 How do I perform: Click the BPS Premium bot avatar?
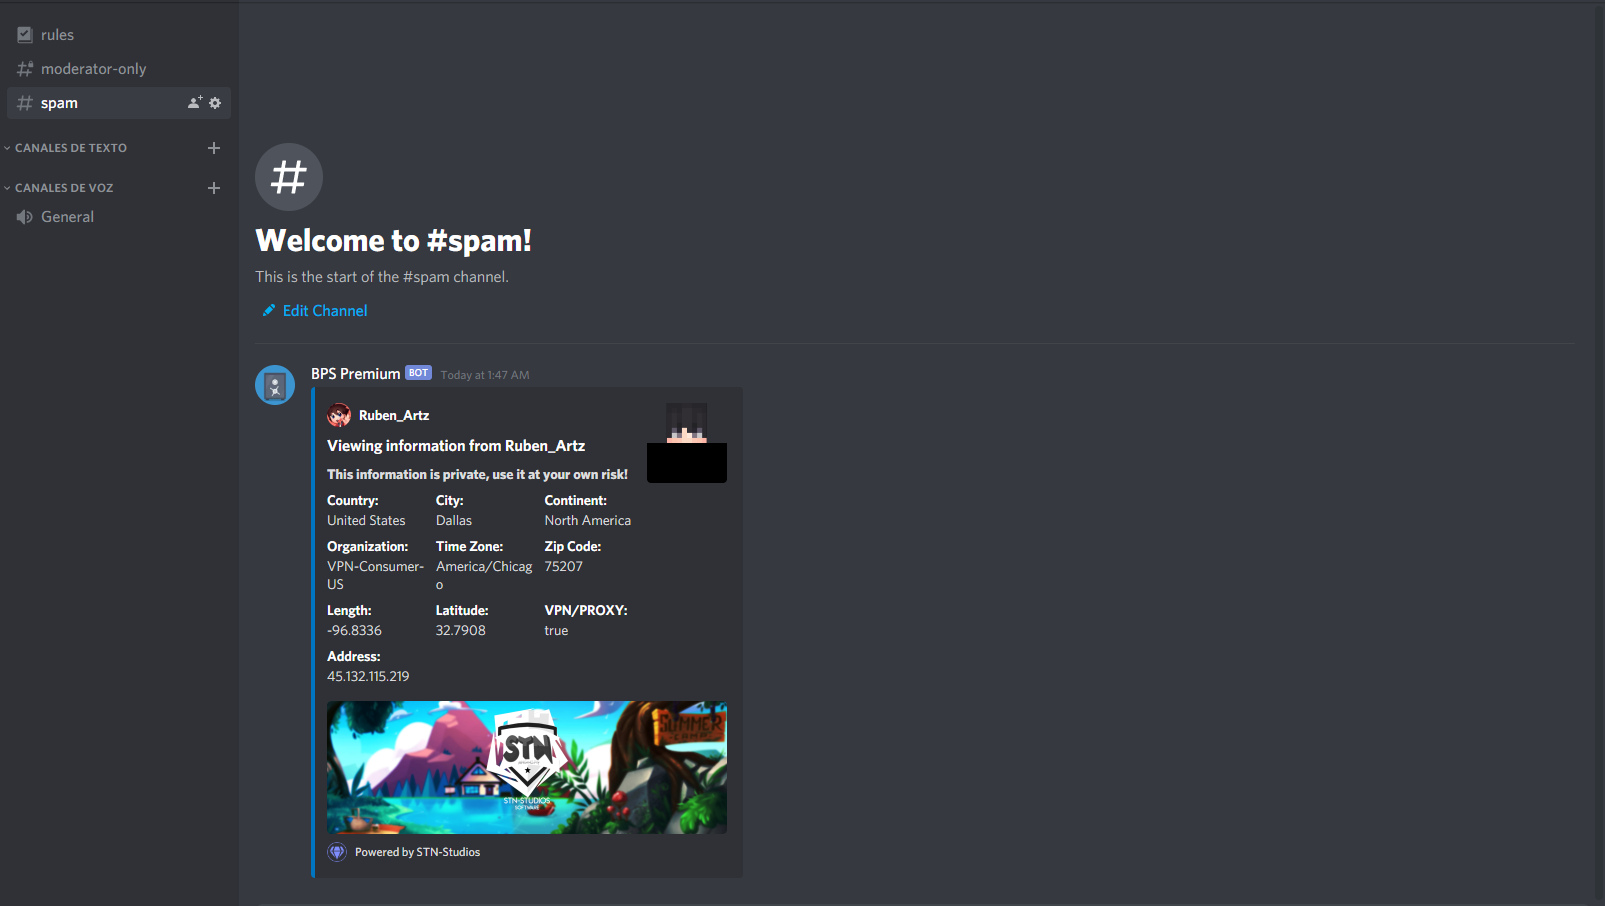(x=275, y=385)
